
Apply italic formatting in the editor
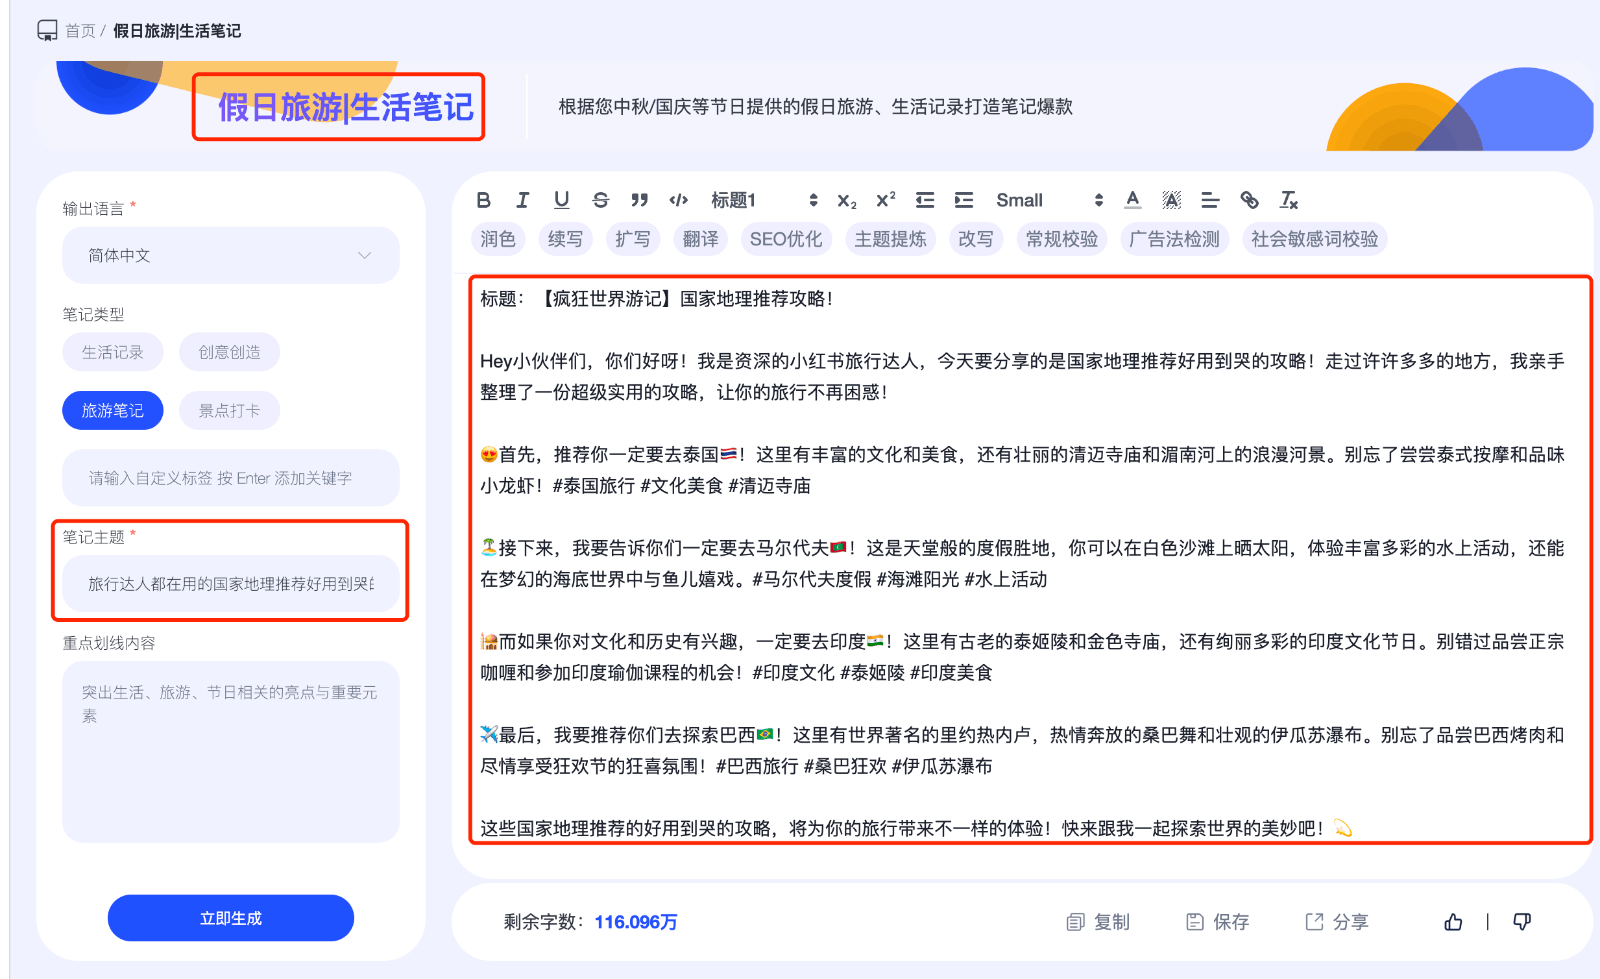coord(523,199)
